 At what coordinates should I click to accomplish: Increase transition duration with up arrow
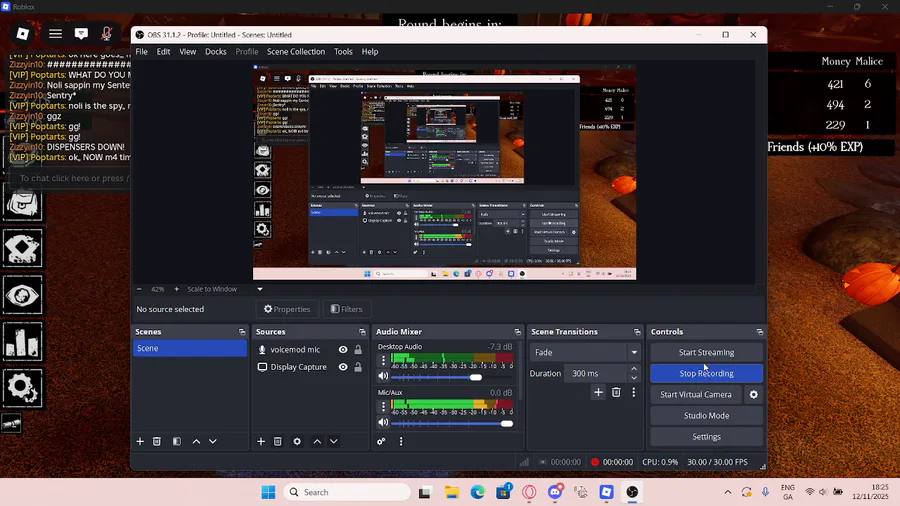pyautogui.click(x=634, y=369)
